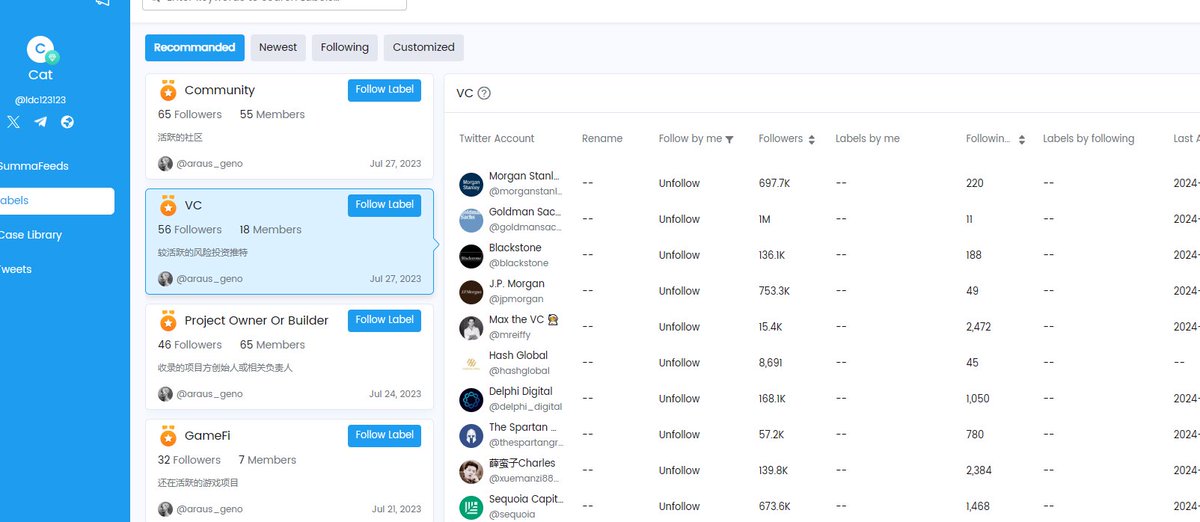Click the @hashglobal handle

519,371
